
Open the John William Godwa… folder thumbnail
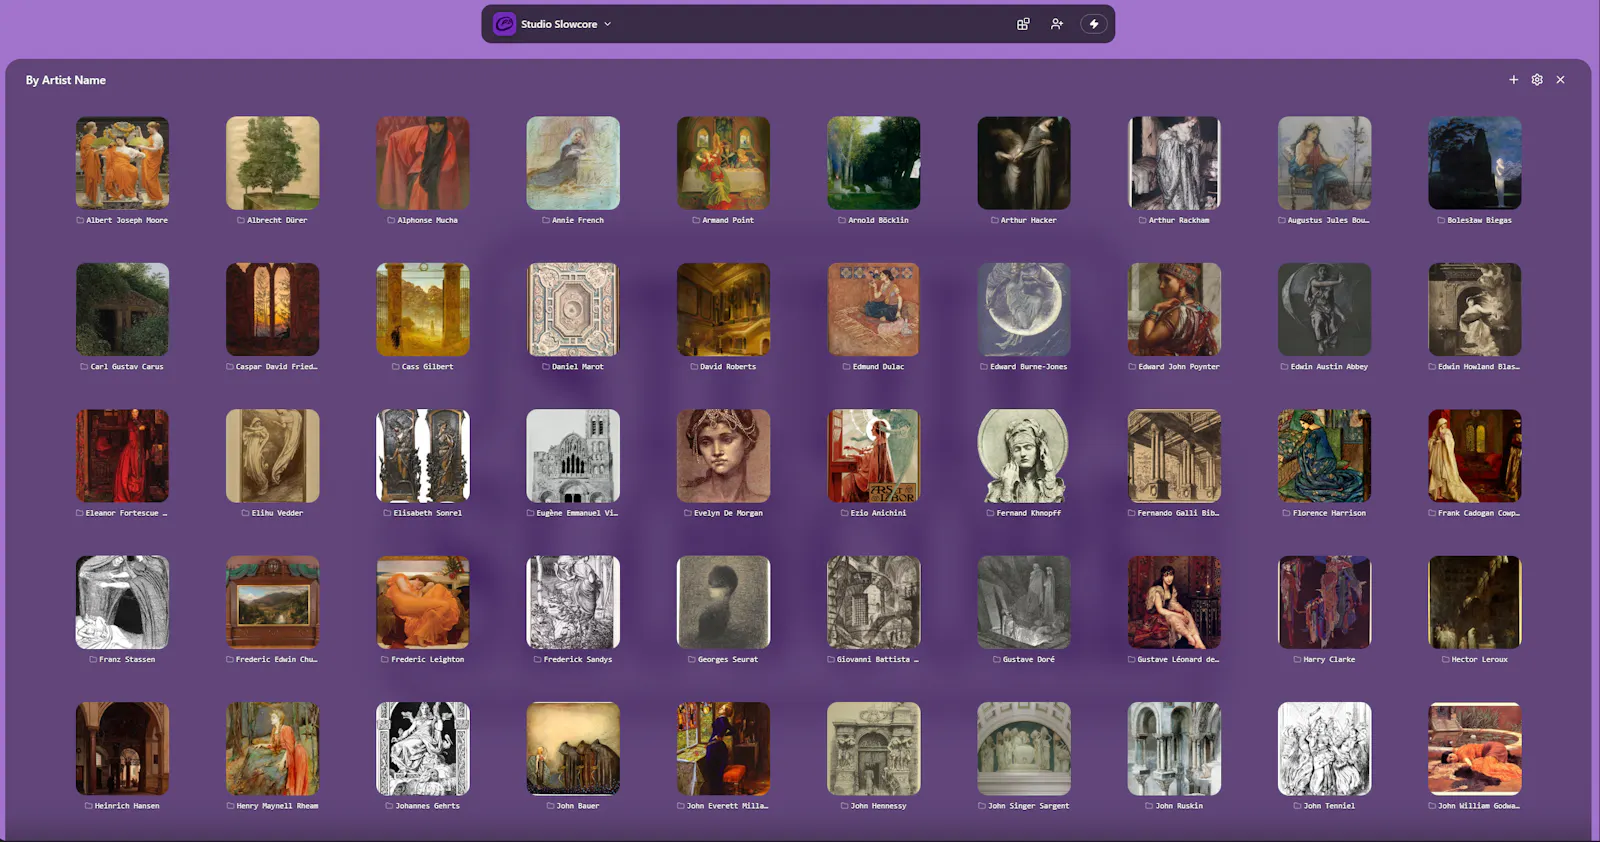(x=1475, y=749)
